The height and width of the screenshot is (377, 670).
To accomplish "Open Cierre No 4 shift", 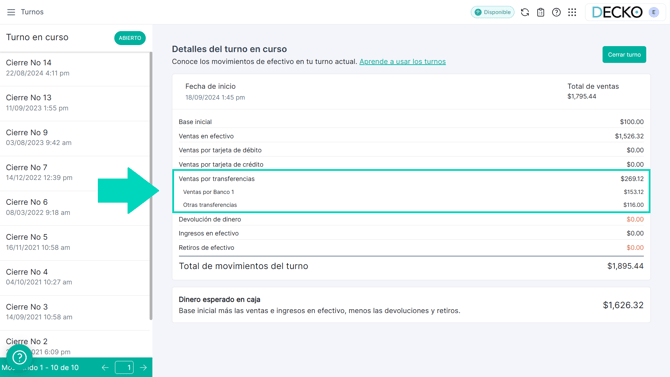I will pyautogui.click(x=75, y=277).
